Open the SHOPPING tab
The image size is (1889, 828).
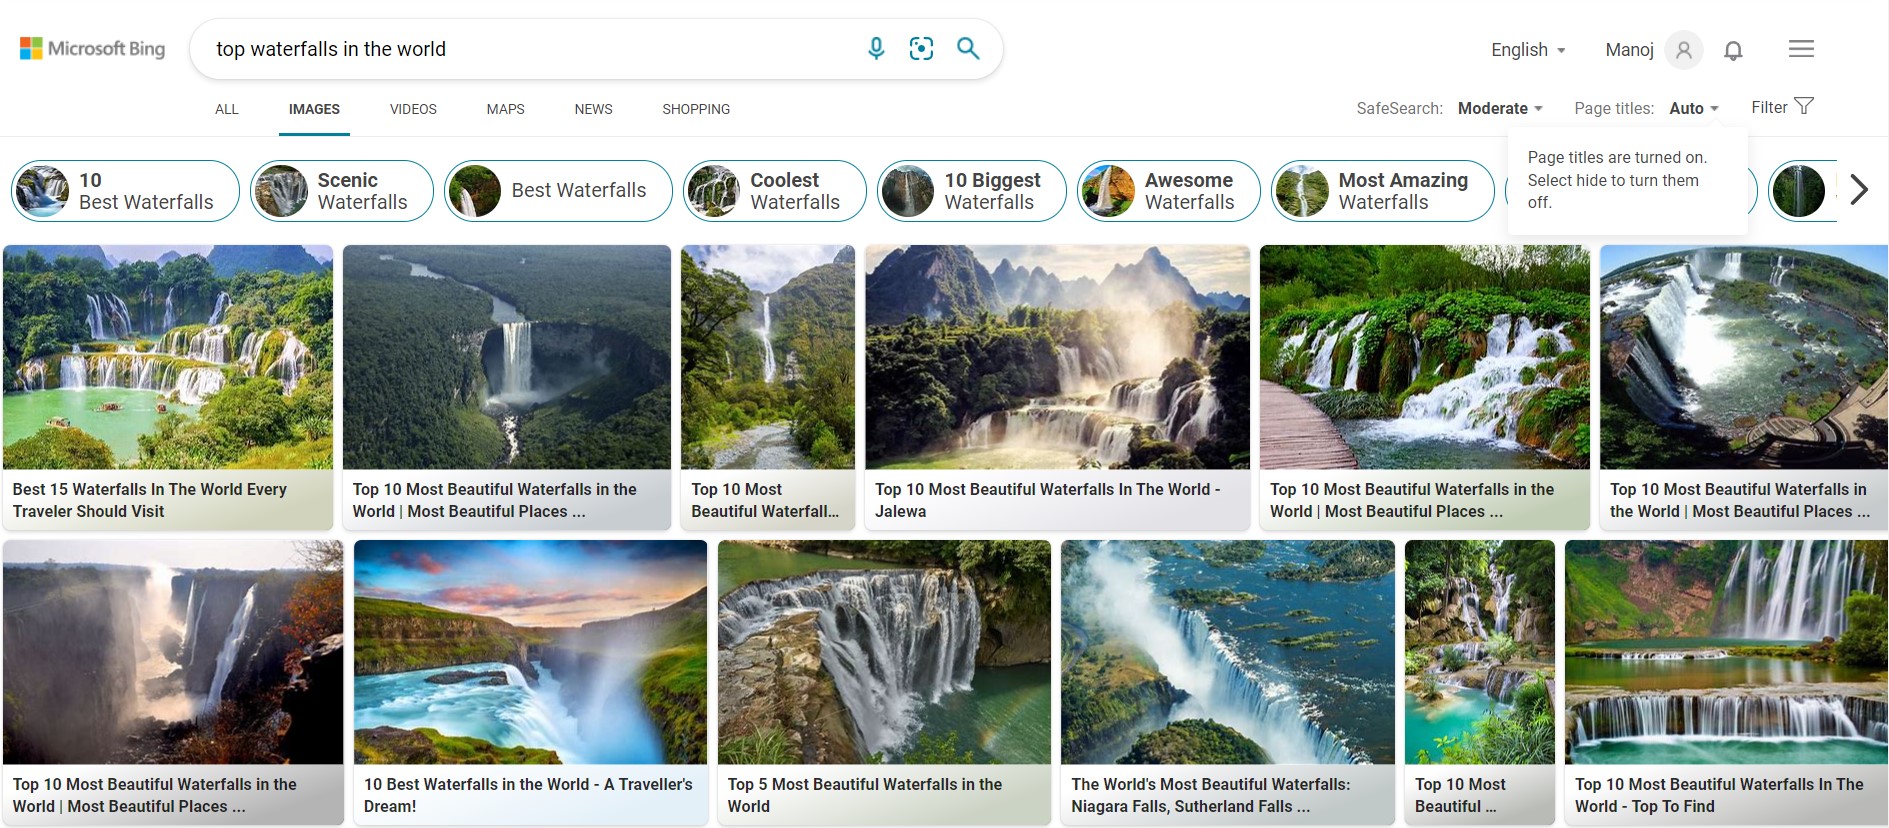click(x=696, y=109)
